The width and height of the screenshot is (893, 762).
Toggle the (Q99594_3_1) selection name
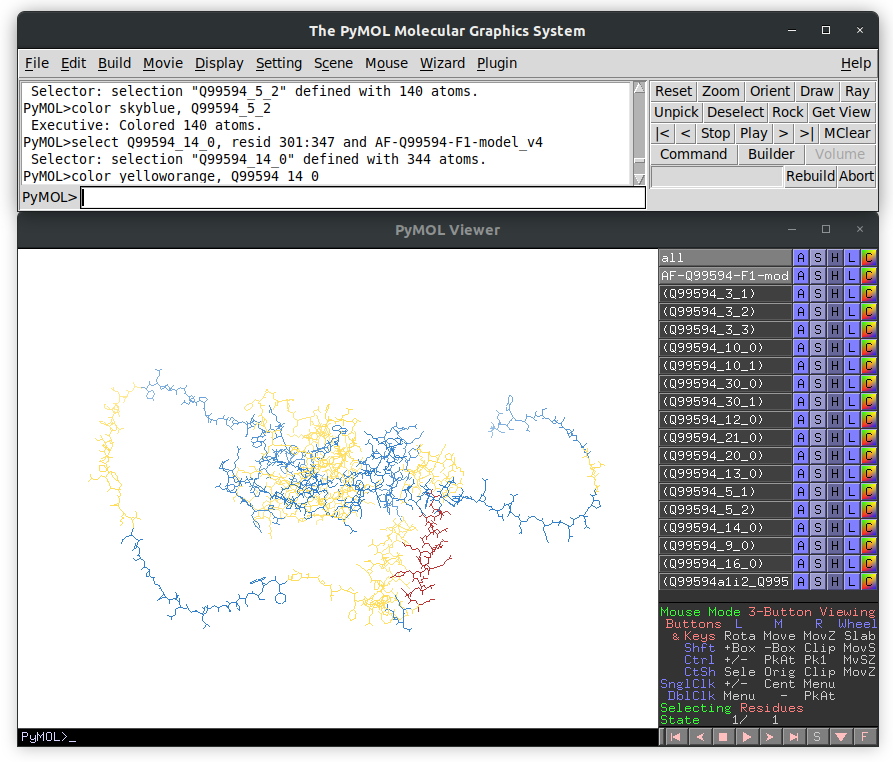pyautogui.click(x=725, y=294)
